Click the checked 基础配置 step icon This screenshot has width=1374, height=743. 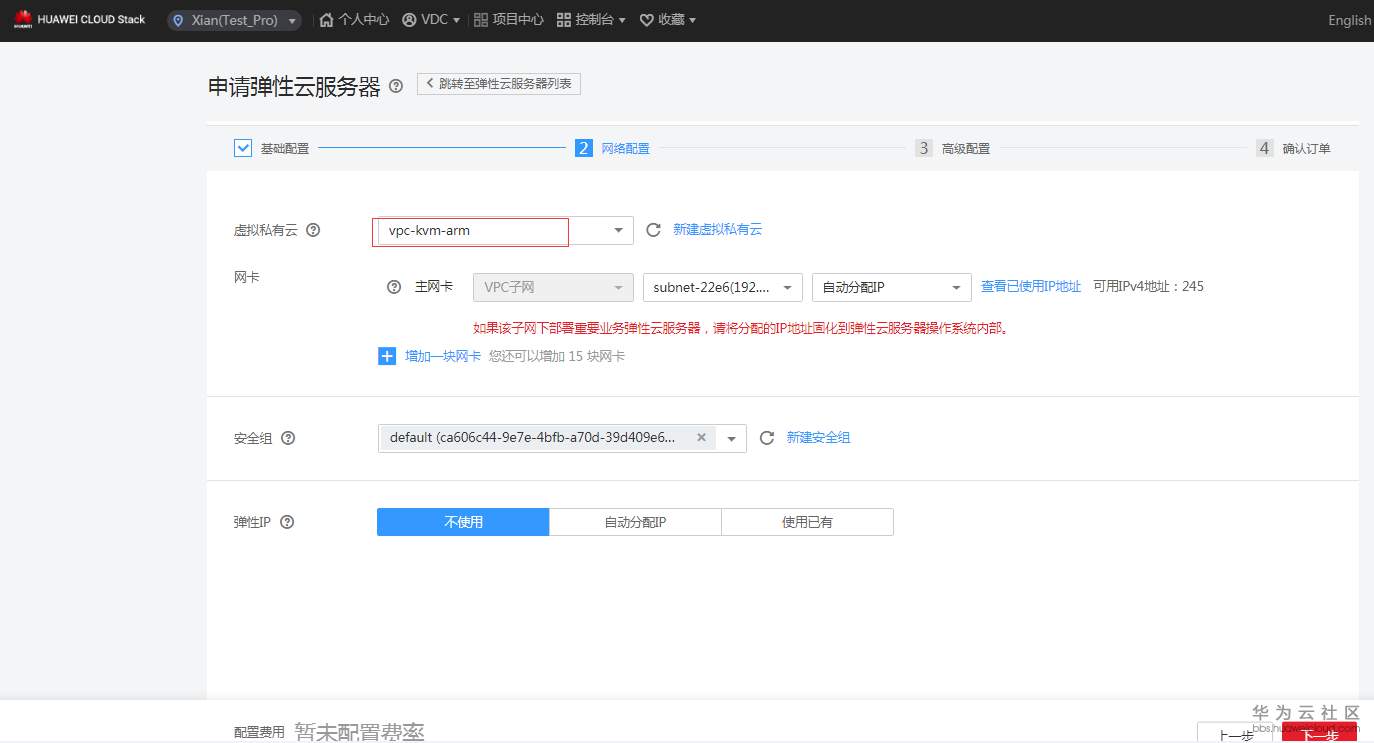(243, 148)
